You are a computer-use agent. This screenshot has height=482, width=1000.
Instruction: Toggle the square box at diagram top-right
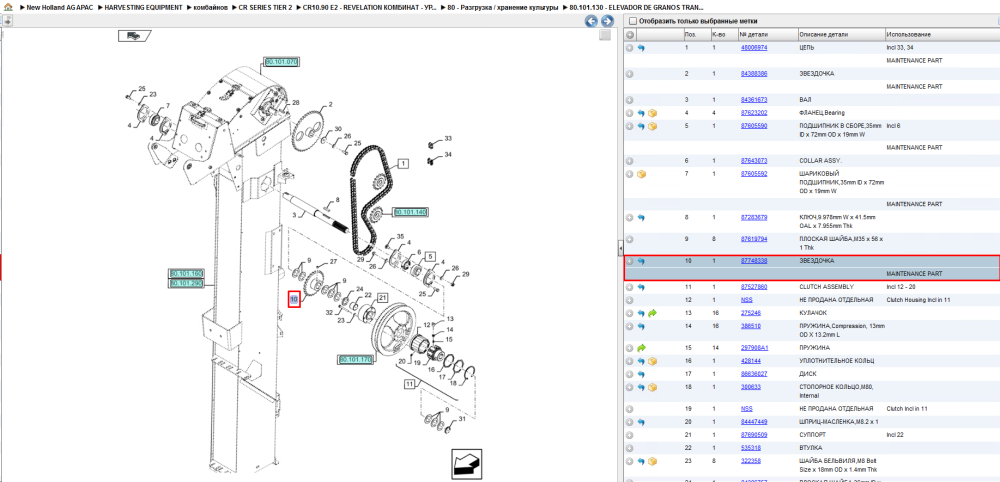point(605,36)
